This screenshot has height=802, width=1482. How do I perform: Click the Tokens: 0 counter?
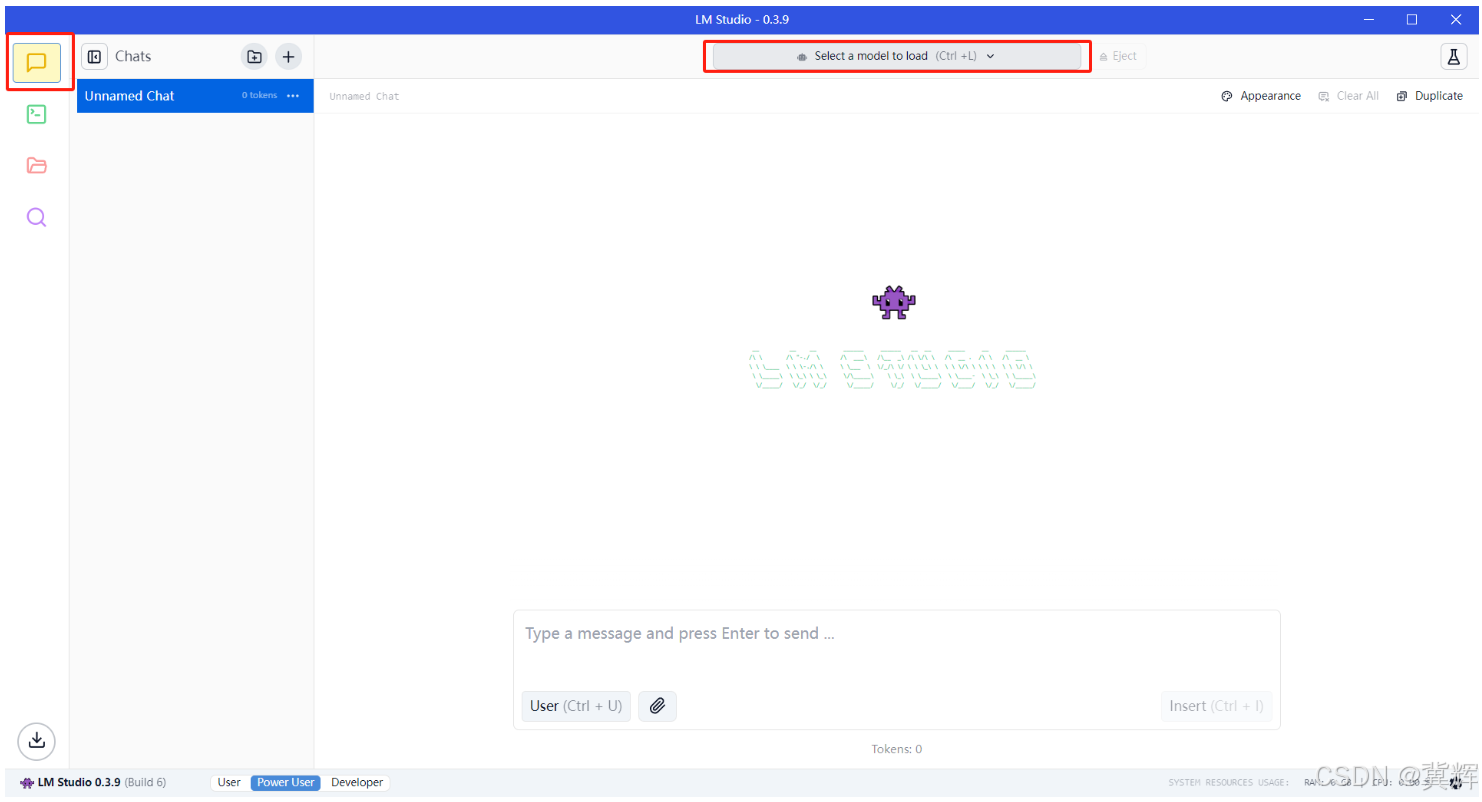click(x=897, y=749)
